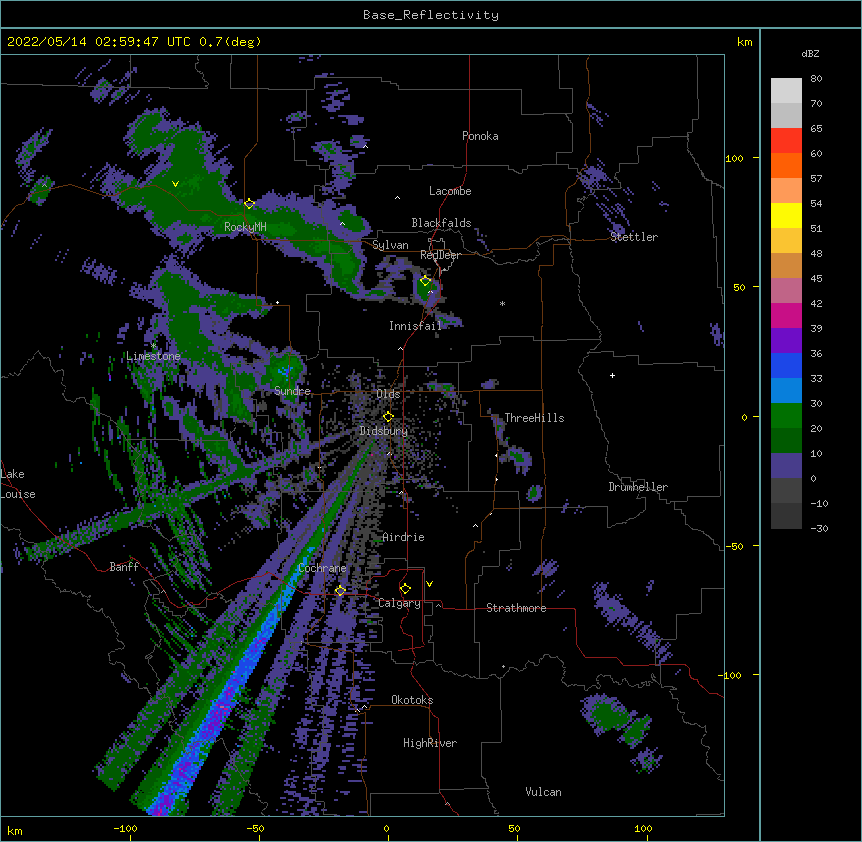This screenshot has height=842, width=862.
Task: Click the Calgary city label
Action: tap(399, 603)
